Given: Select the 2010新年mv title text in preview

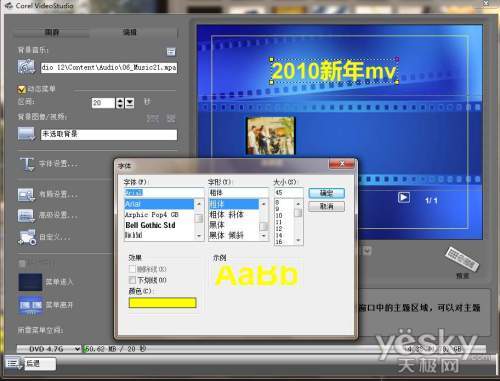Looking at the screenshot, I should (x=334, y=71).
